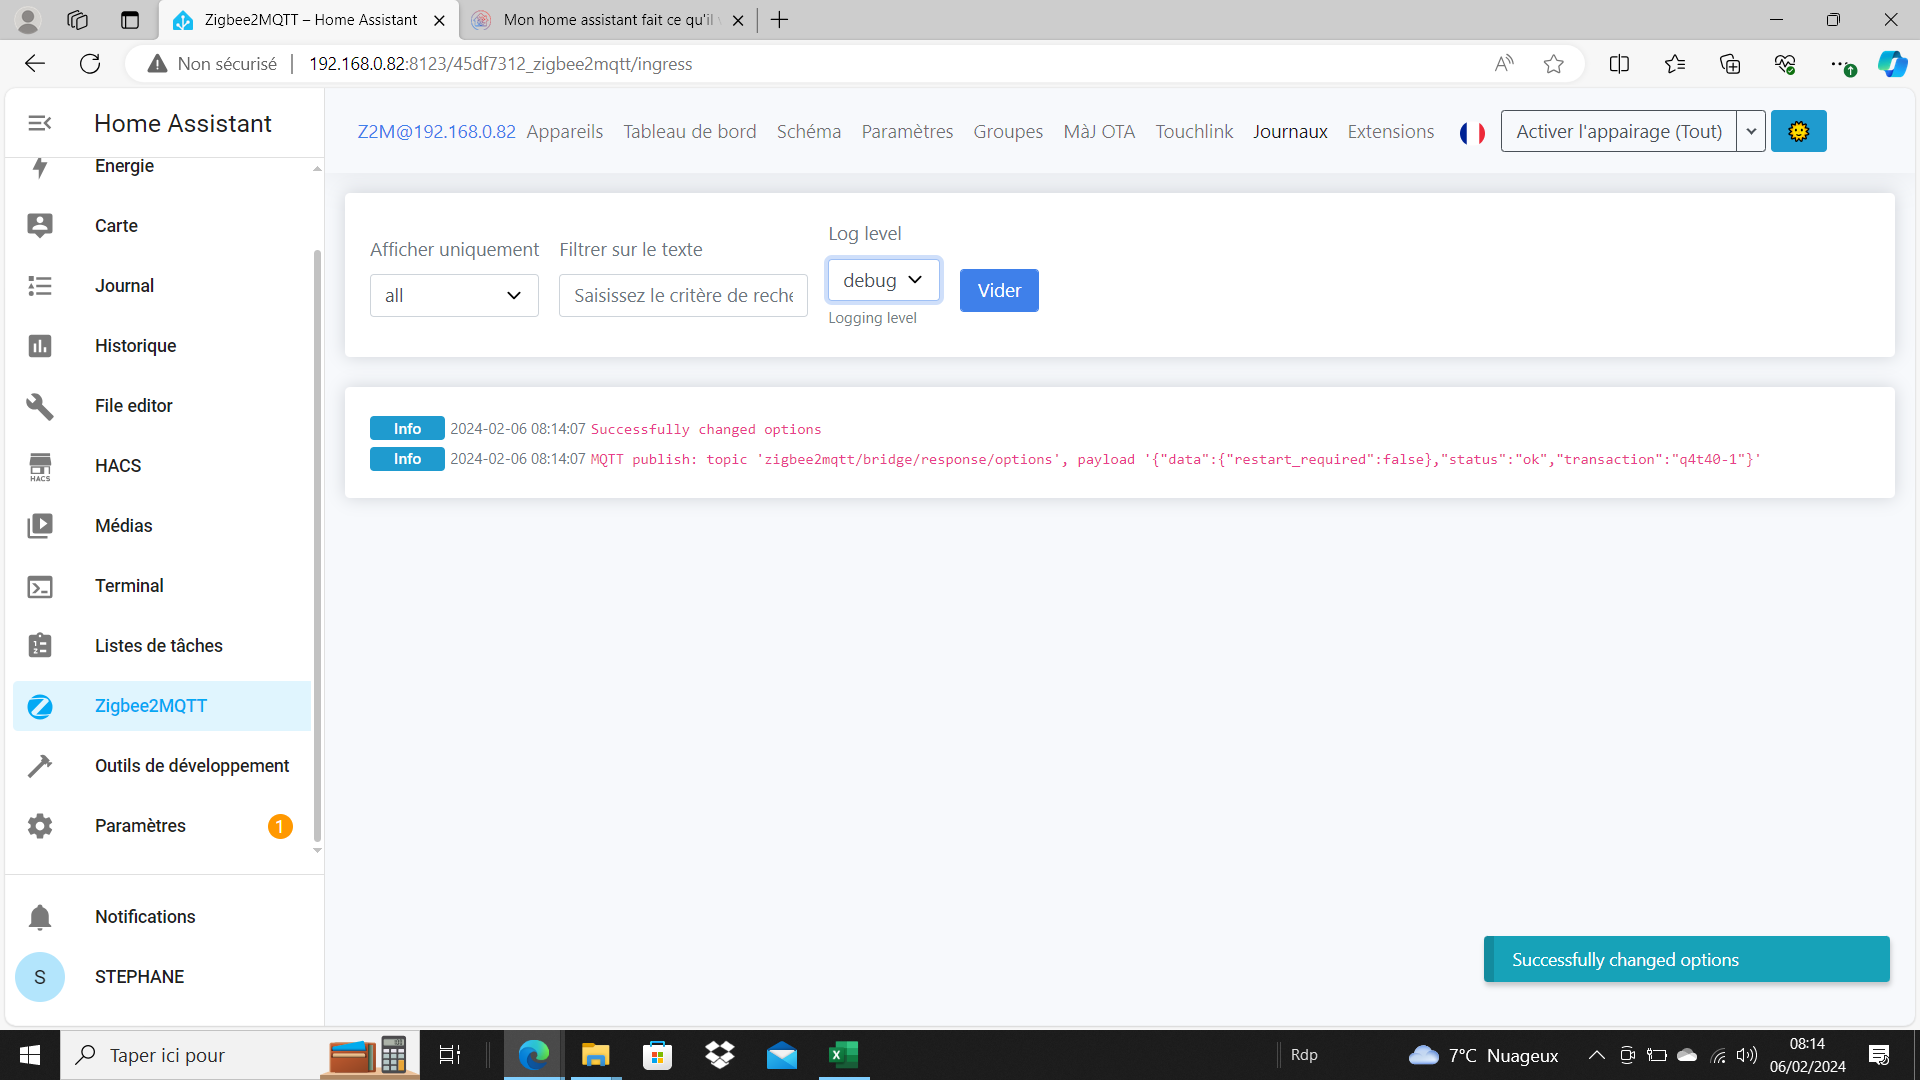1920x1080 pixels.
Task: Add page to favorites star icon
Action: tap(1553, 64)
